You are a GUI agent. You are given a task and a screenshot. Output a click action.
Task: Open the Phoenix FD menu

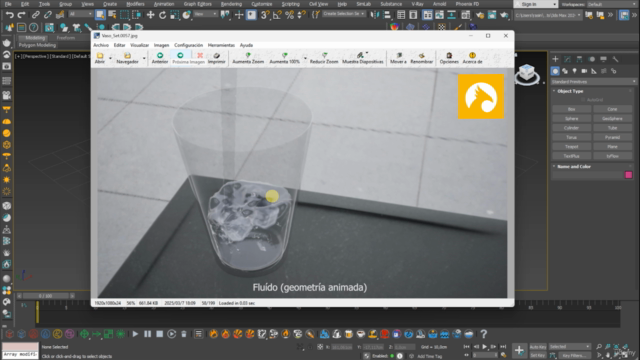(467, 4)
